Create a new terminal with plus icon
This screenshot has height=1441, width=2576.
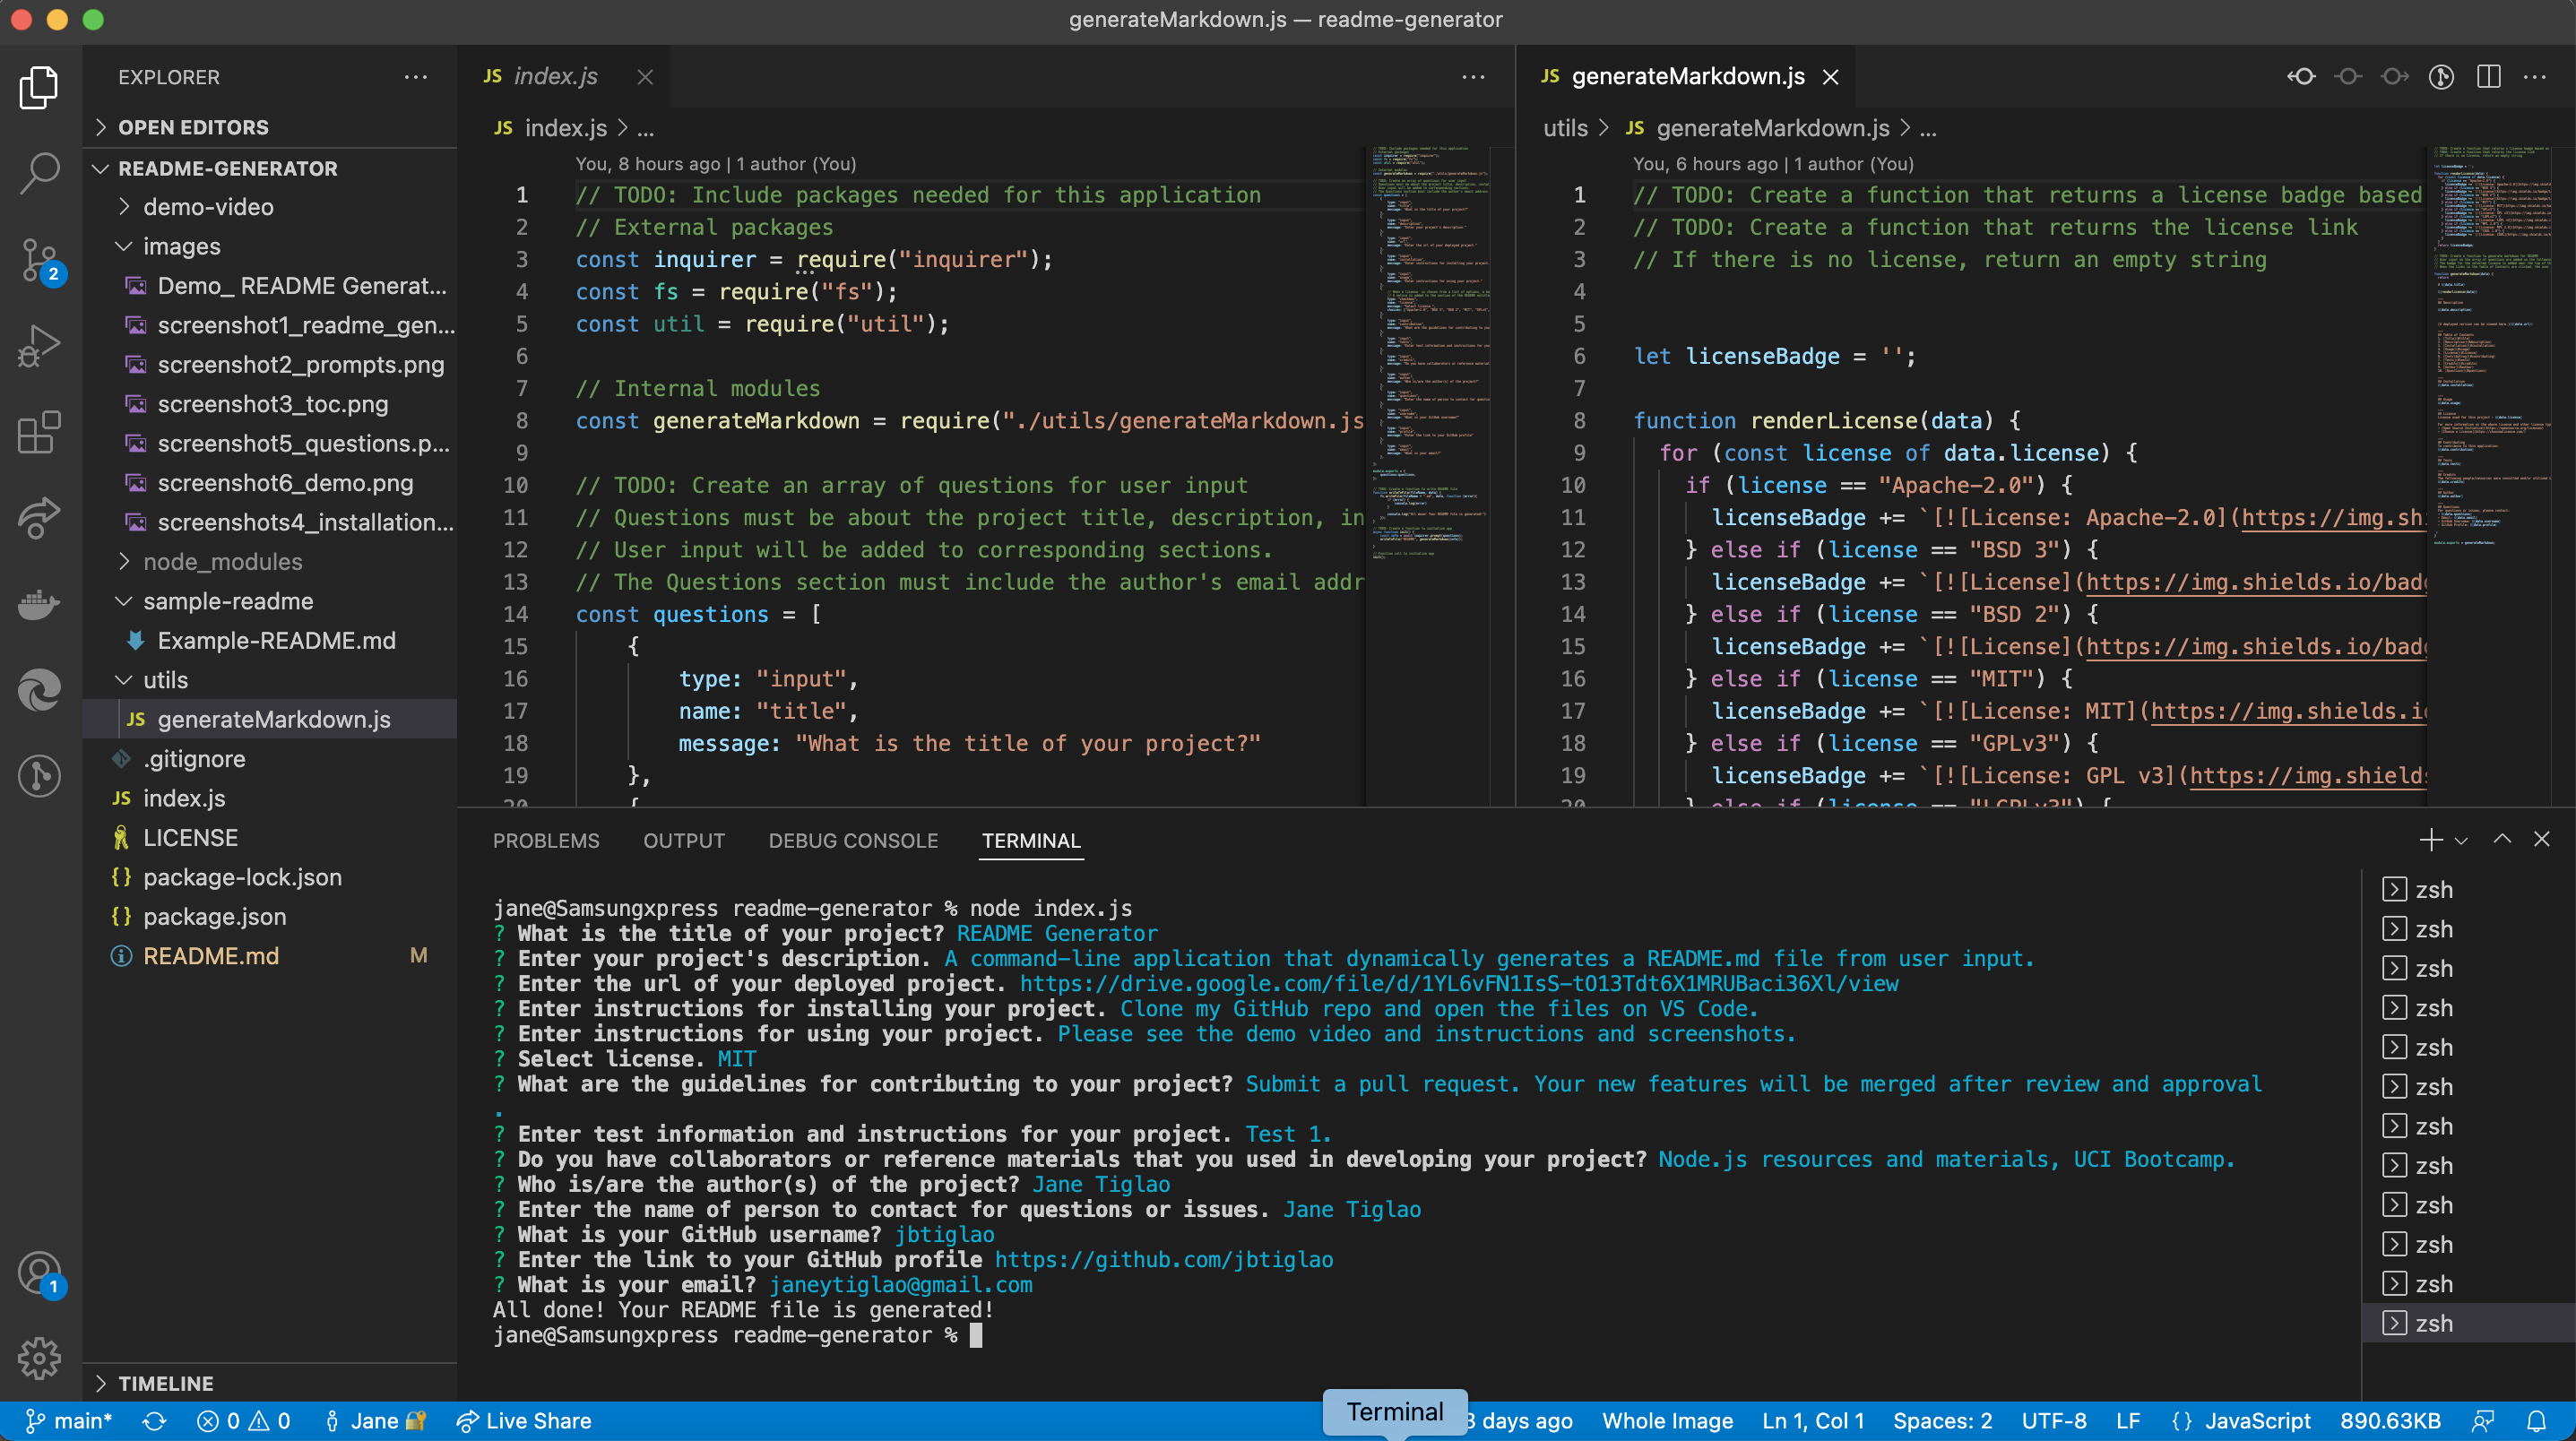pyautogui.click(x=2431, y=840)
